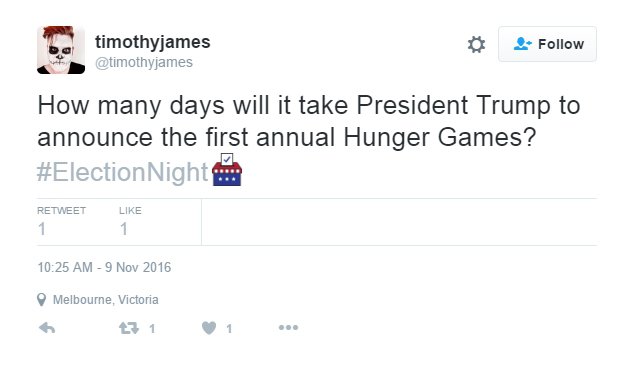View who liked under LIKE count

(x=130, y=222)
